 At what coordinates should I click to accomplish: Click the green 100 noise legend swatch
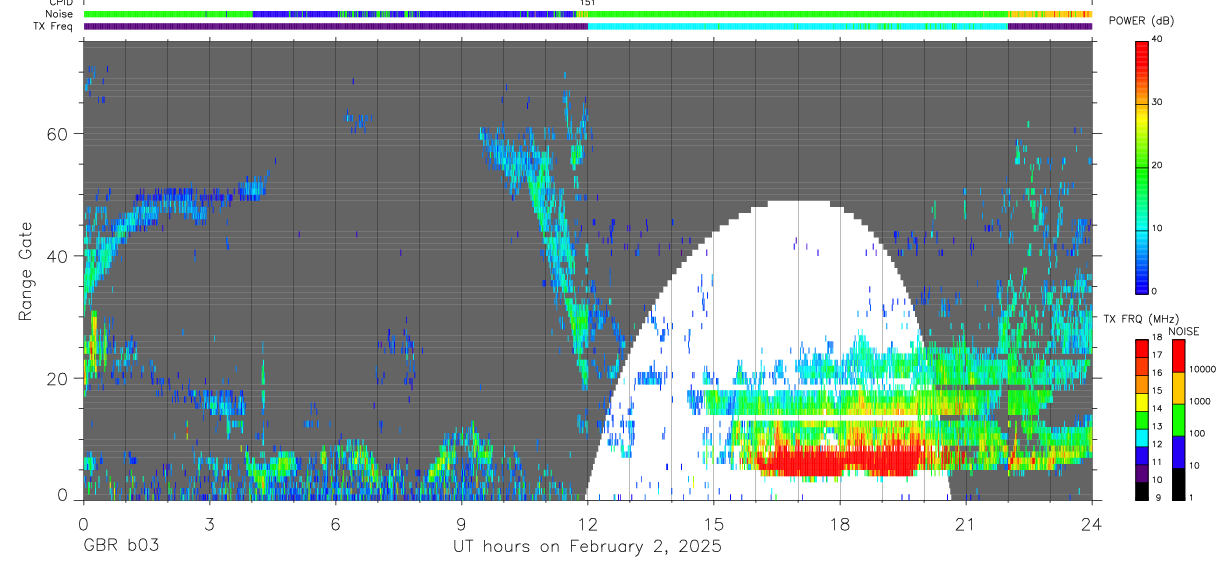(x=1178, y=420)
